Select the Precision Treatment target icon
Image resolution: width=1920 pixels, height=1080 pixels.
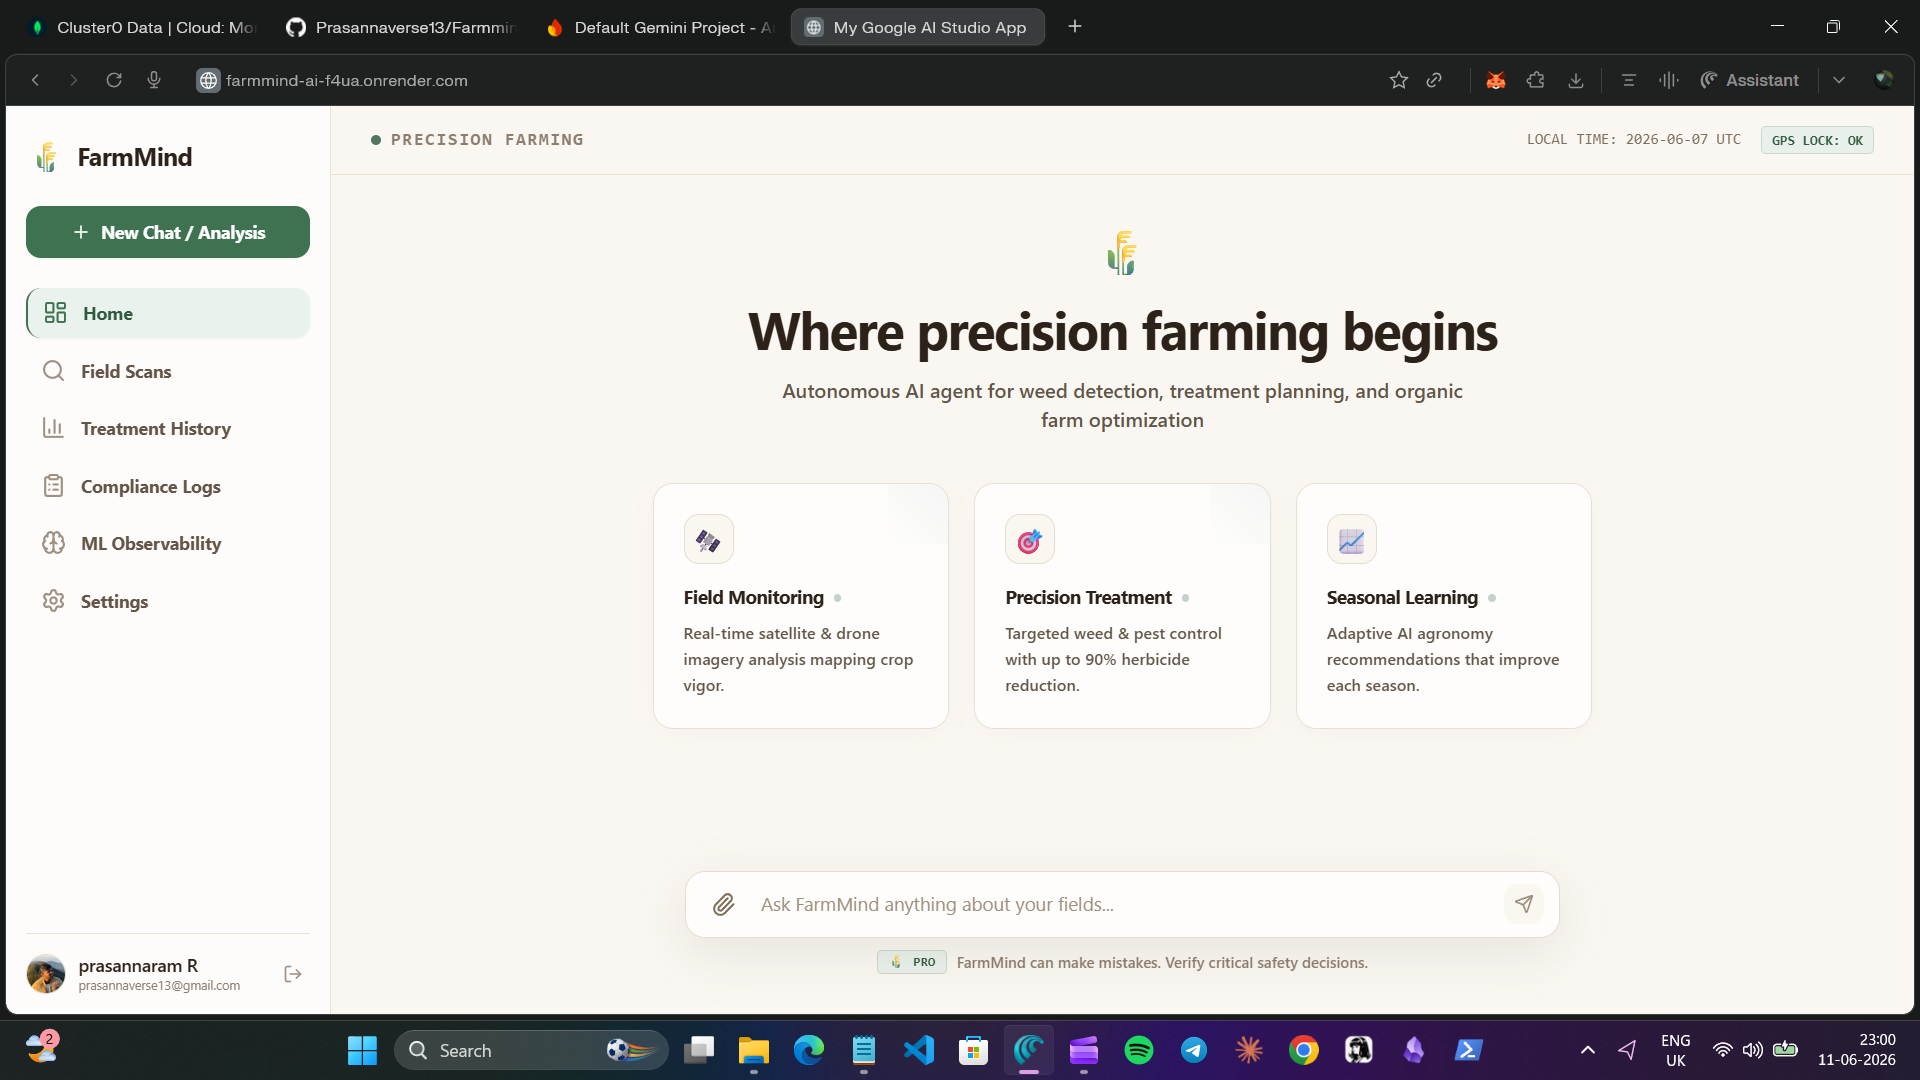click(1029, 540)
